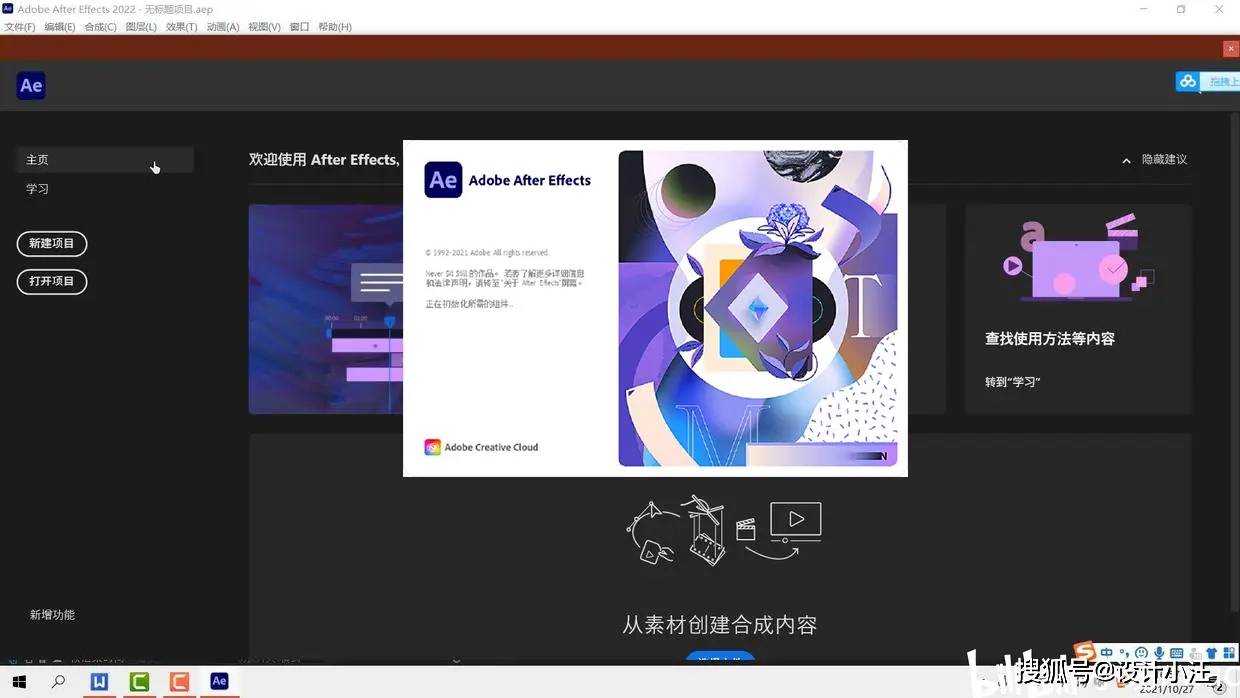Open the 新增功能 link
This screenshot has height=698, width=1240.
(x=52, y=615)
